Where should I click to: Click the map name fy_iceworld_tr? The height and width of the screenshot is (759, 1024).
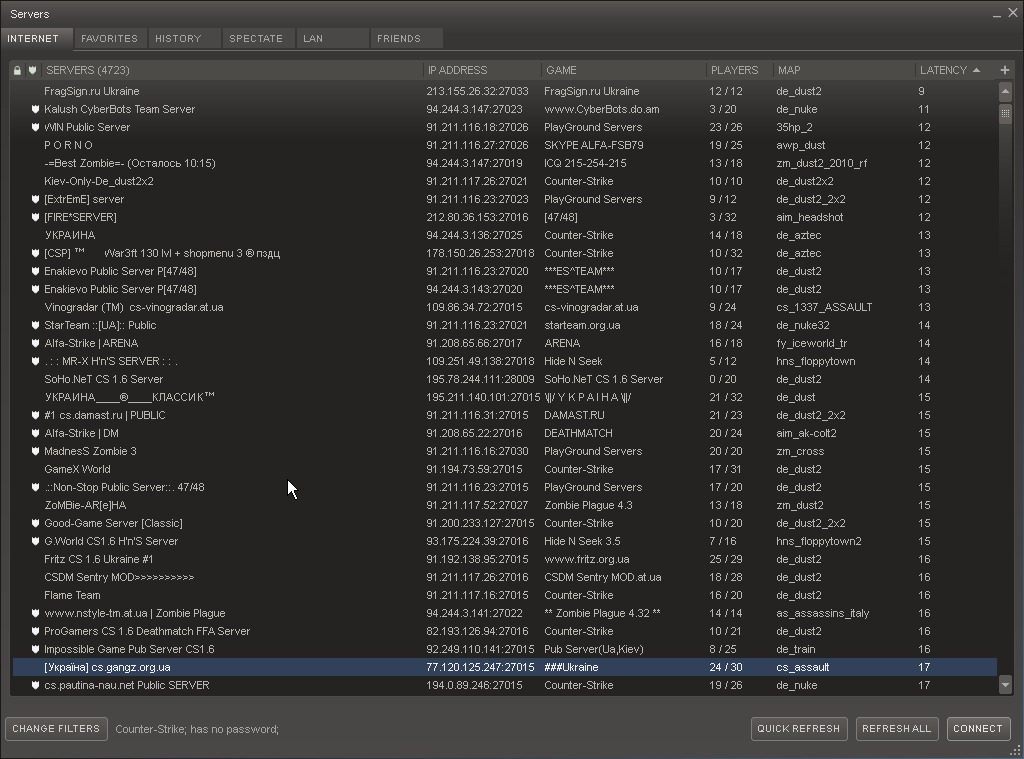(811, 344)
